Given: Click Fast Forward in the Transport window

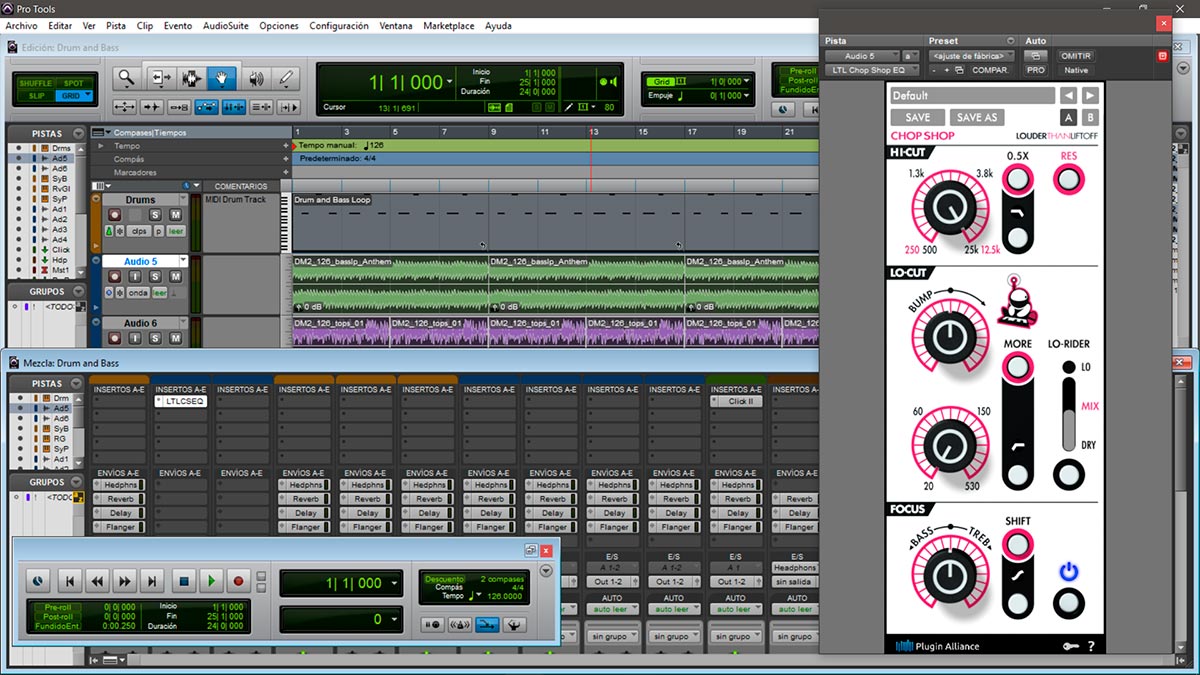Looking at the screenshot, I should pos(124,580).
